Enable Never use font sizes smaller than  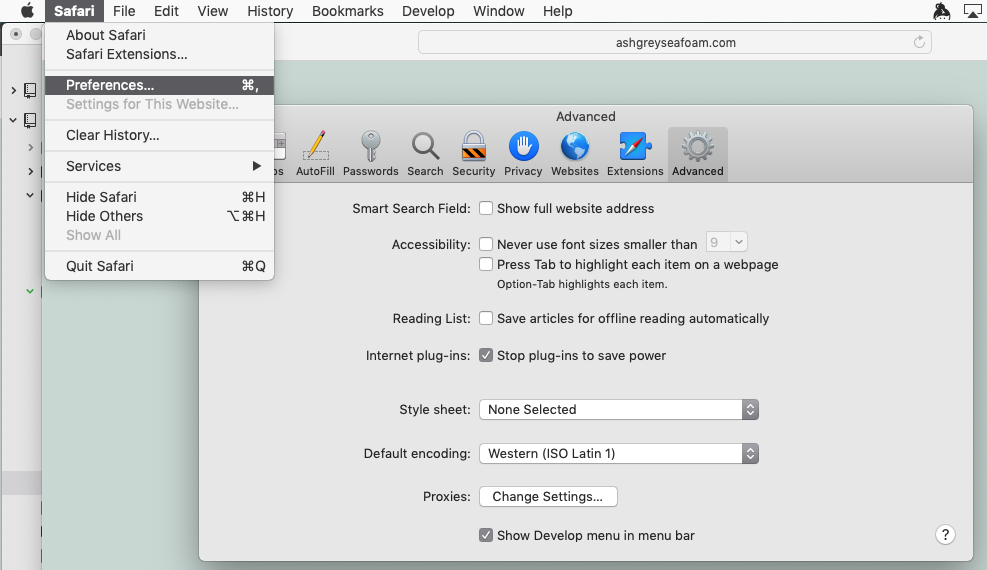(x=486, y=244)
